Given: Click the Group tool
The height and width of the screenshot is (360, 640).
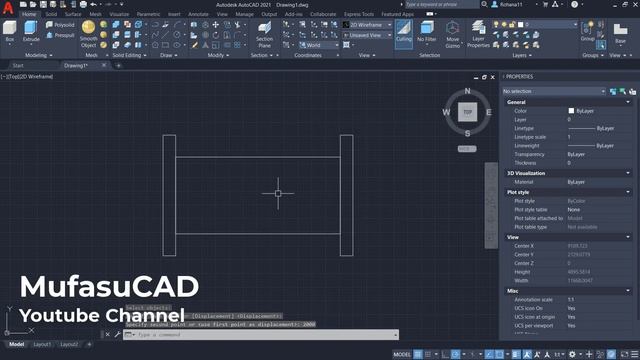Looking at the screenshot, I should coord(588,31).
